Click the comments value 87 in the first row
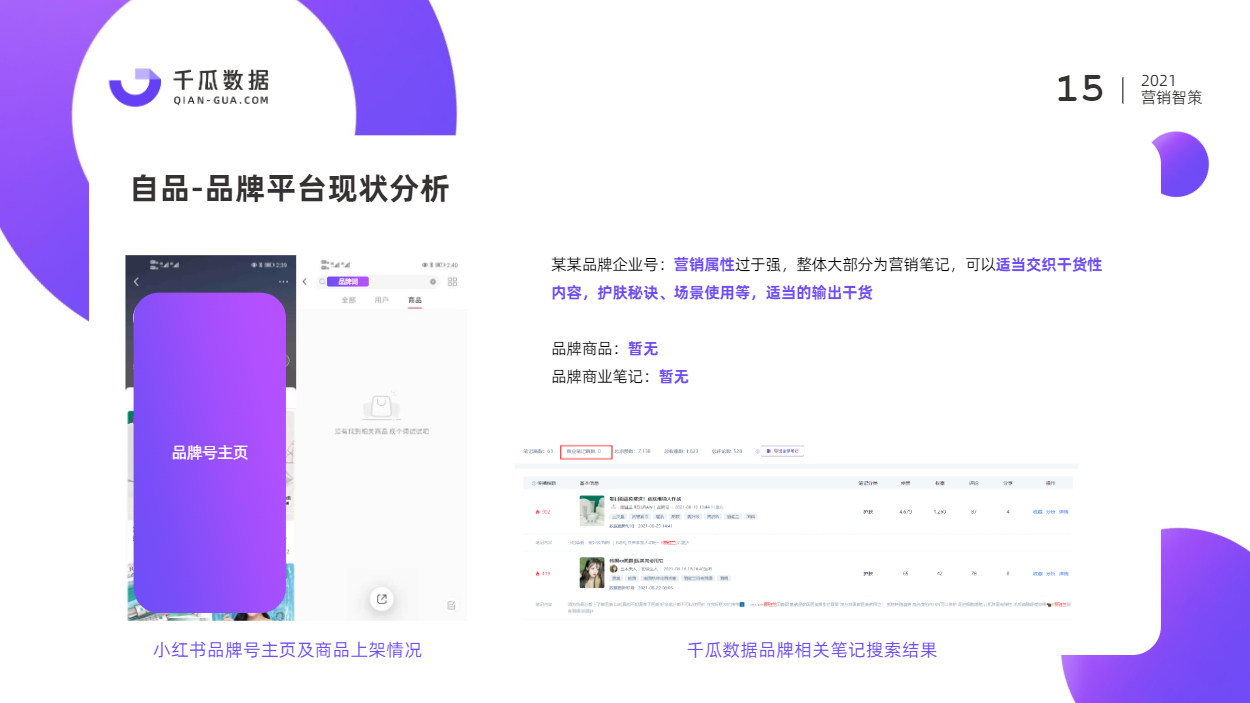Screen dimensions: 1250x703 click(x=974, y=512)
